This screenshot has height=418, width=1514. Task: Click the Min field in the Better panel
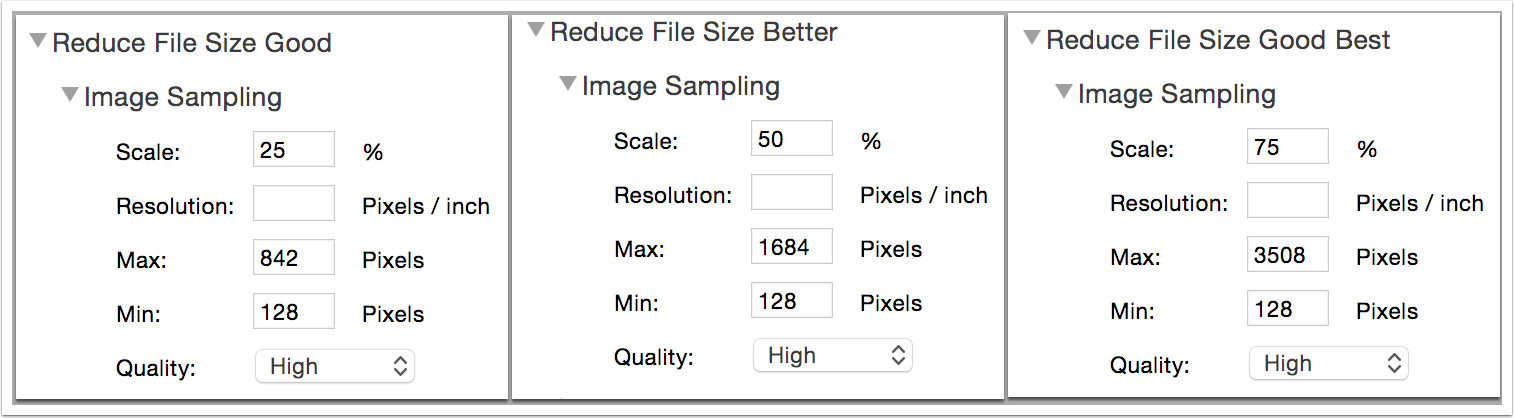click(791, 301)
